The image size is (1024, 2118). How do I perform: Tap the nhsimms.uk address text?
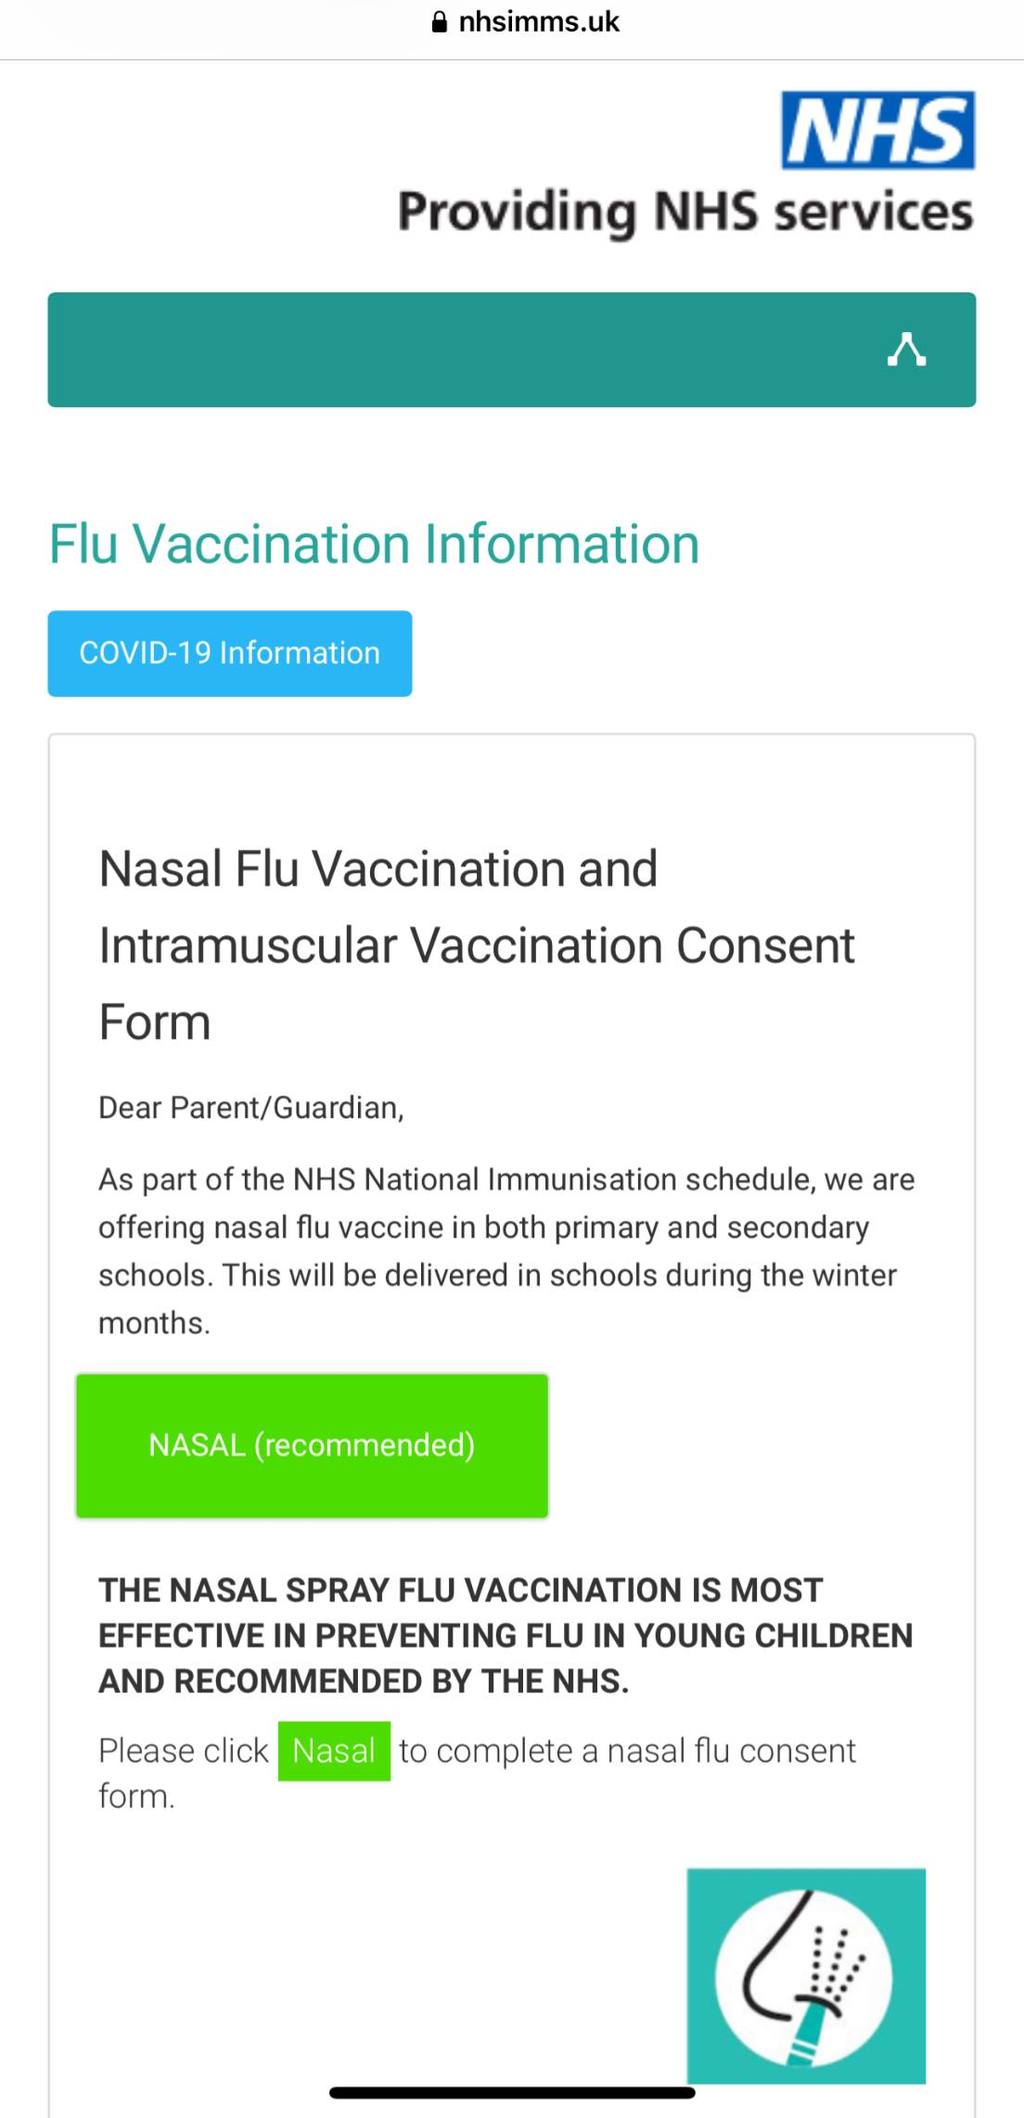[539, 22]
